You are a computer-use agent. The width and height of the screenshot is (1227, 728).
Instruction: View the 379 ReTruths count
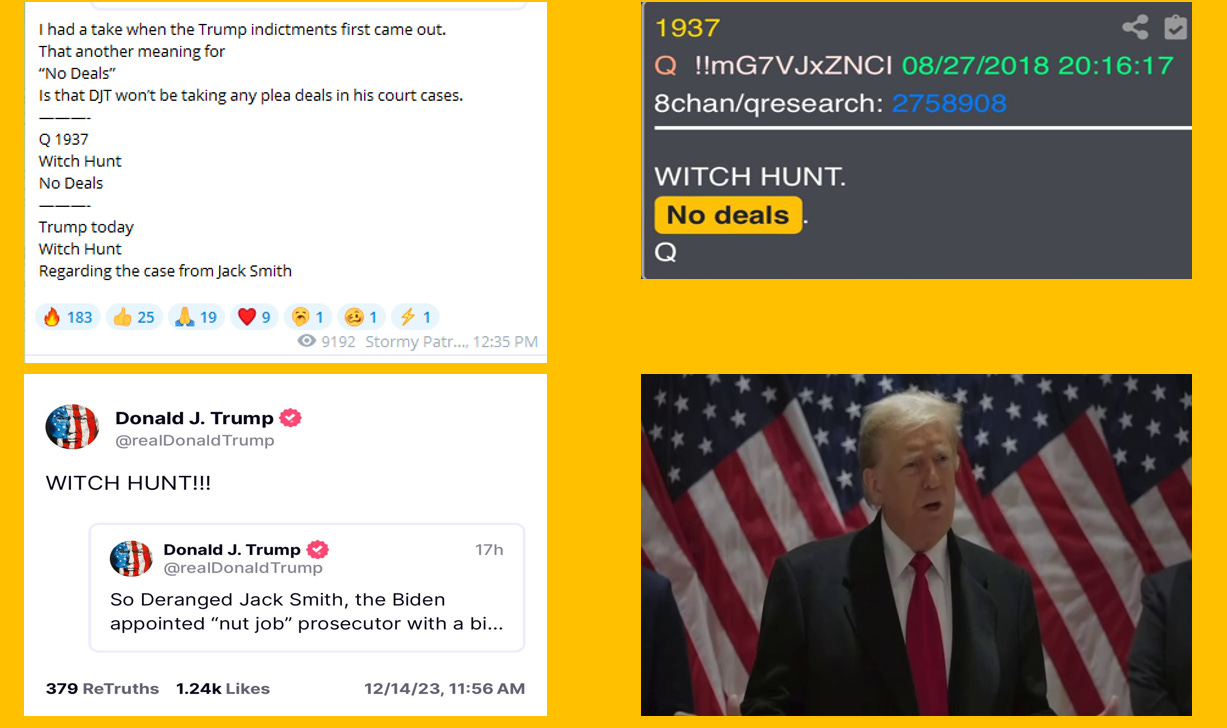[x=102, y=688]
